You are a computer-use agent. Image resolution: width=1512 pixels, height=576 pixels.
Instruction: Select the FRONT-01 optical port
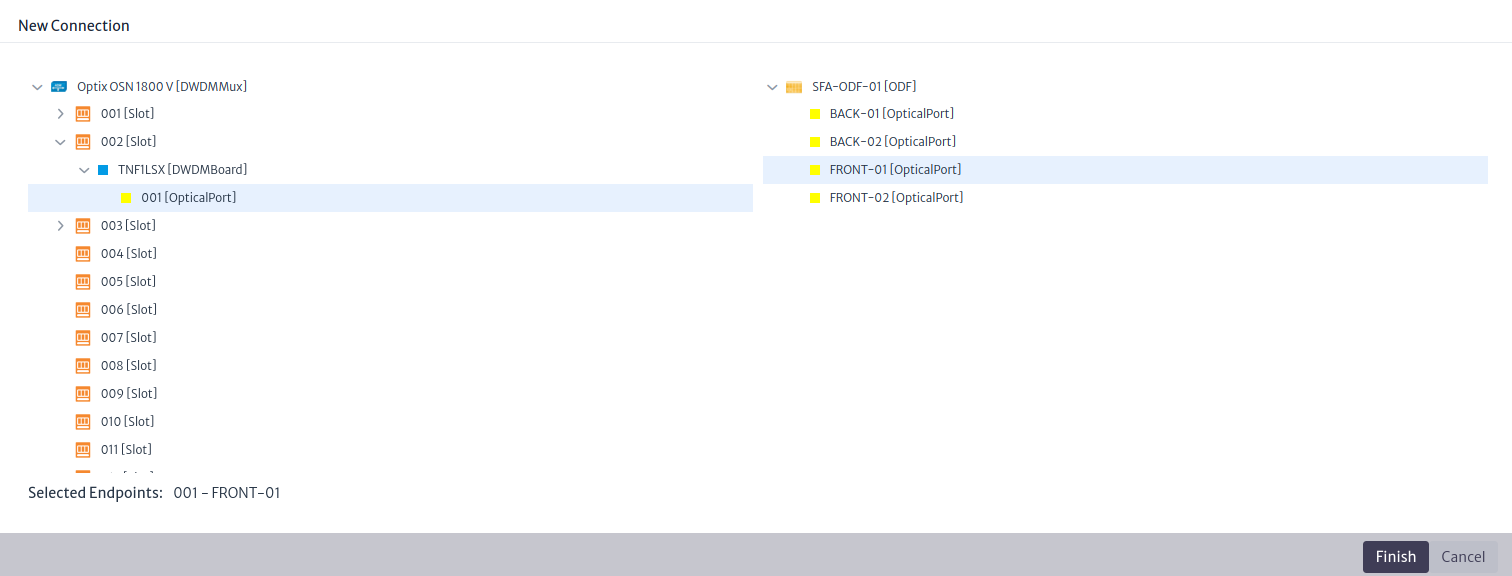click(x=895, y=169)
